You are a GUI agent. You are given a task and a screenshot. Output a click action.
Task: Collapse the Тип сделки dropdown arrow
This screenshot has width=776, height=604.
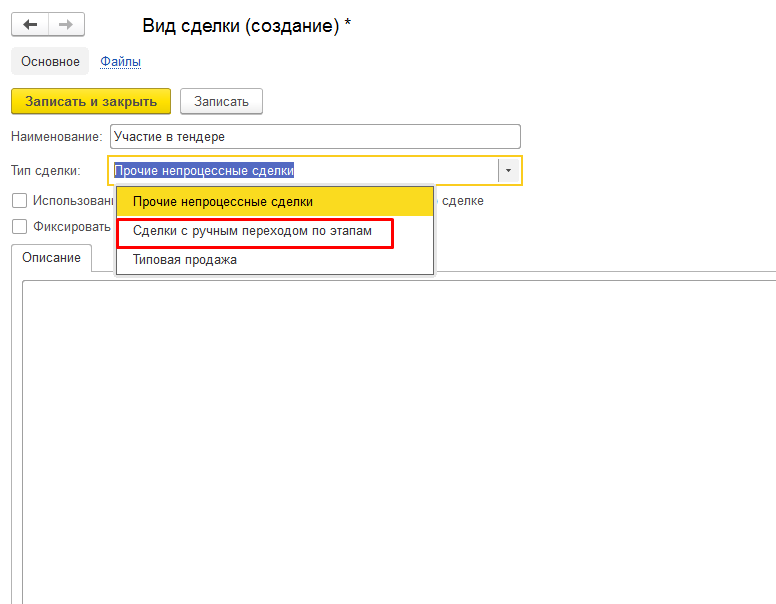click(x=508, y=171)
